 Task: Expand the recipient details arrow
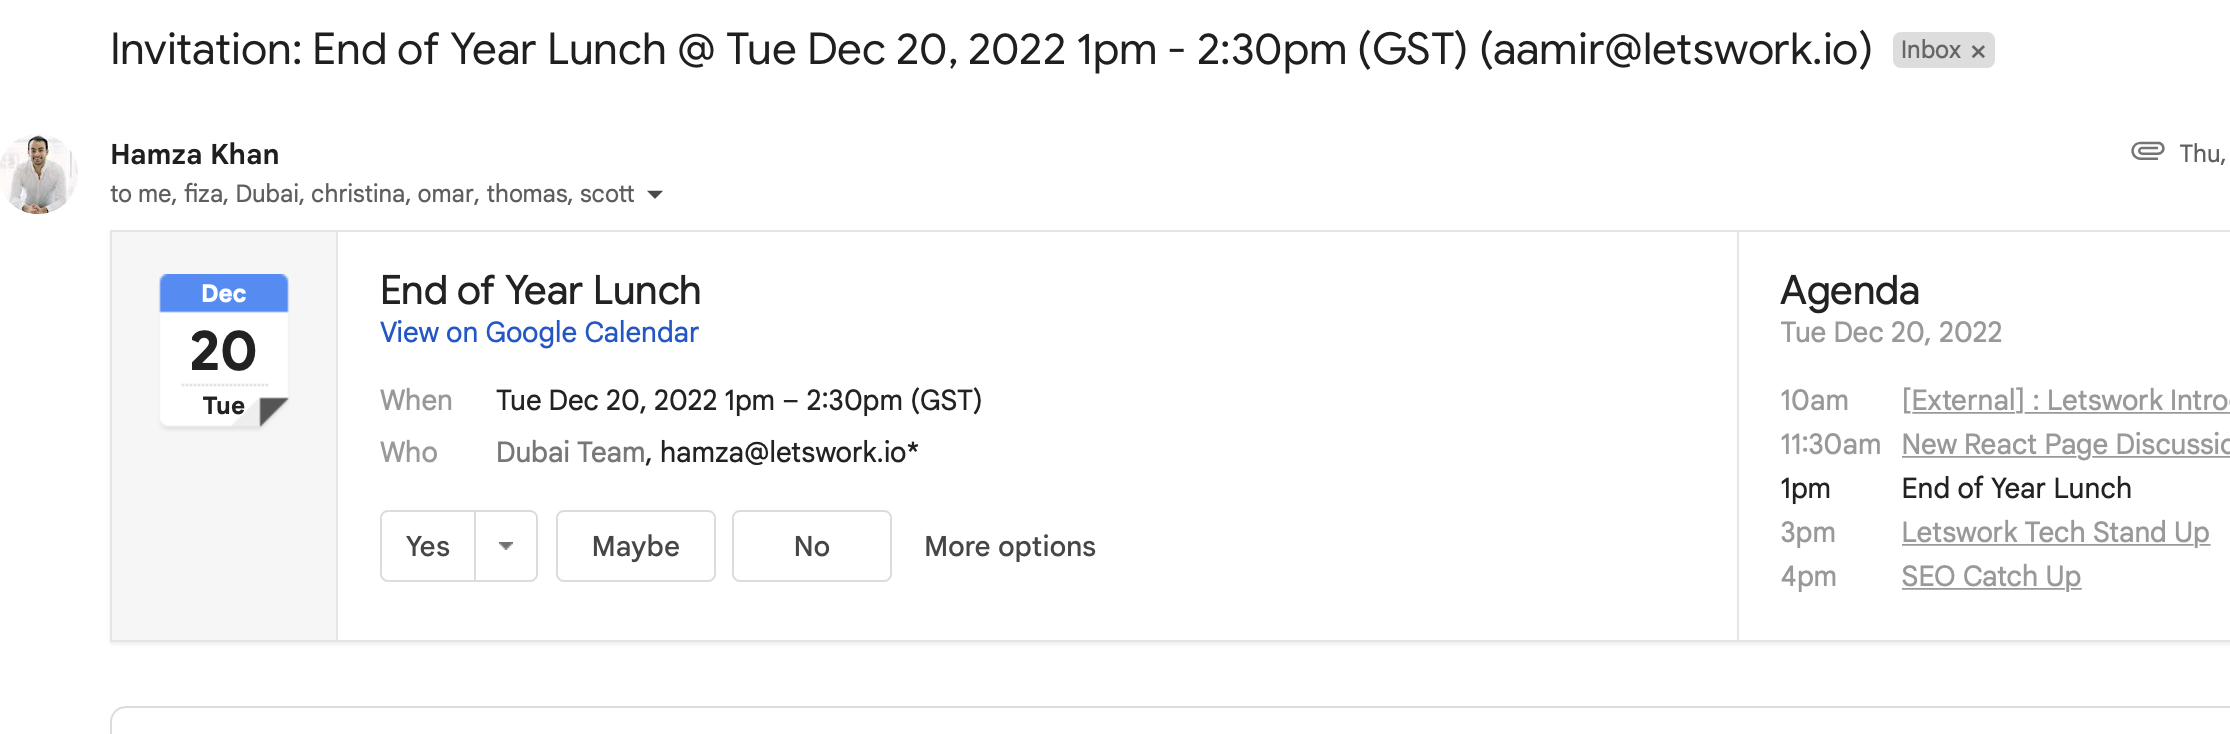point(655,194)
